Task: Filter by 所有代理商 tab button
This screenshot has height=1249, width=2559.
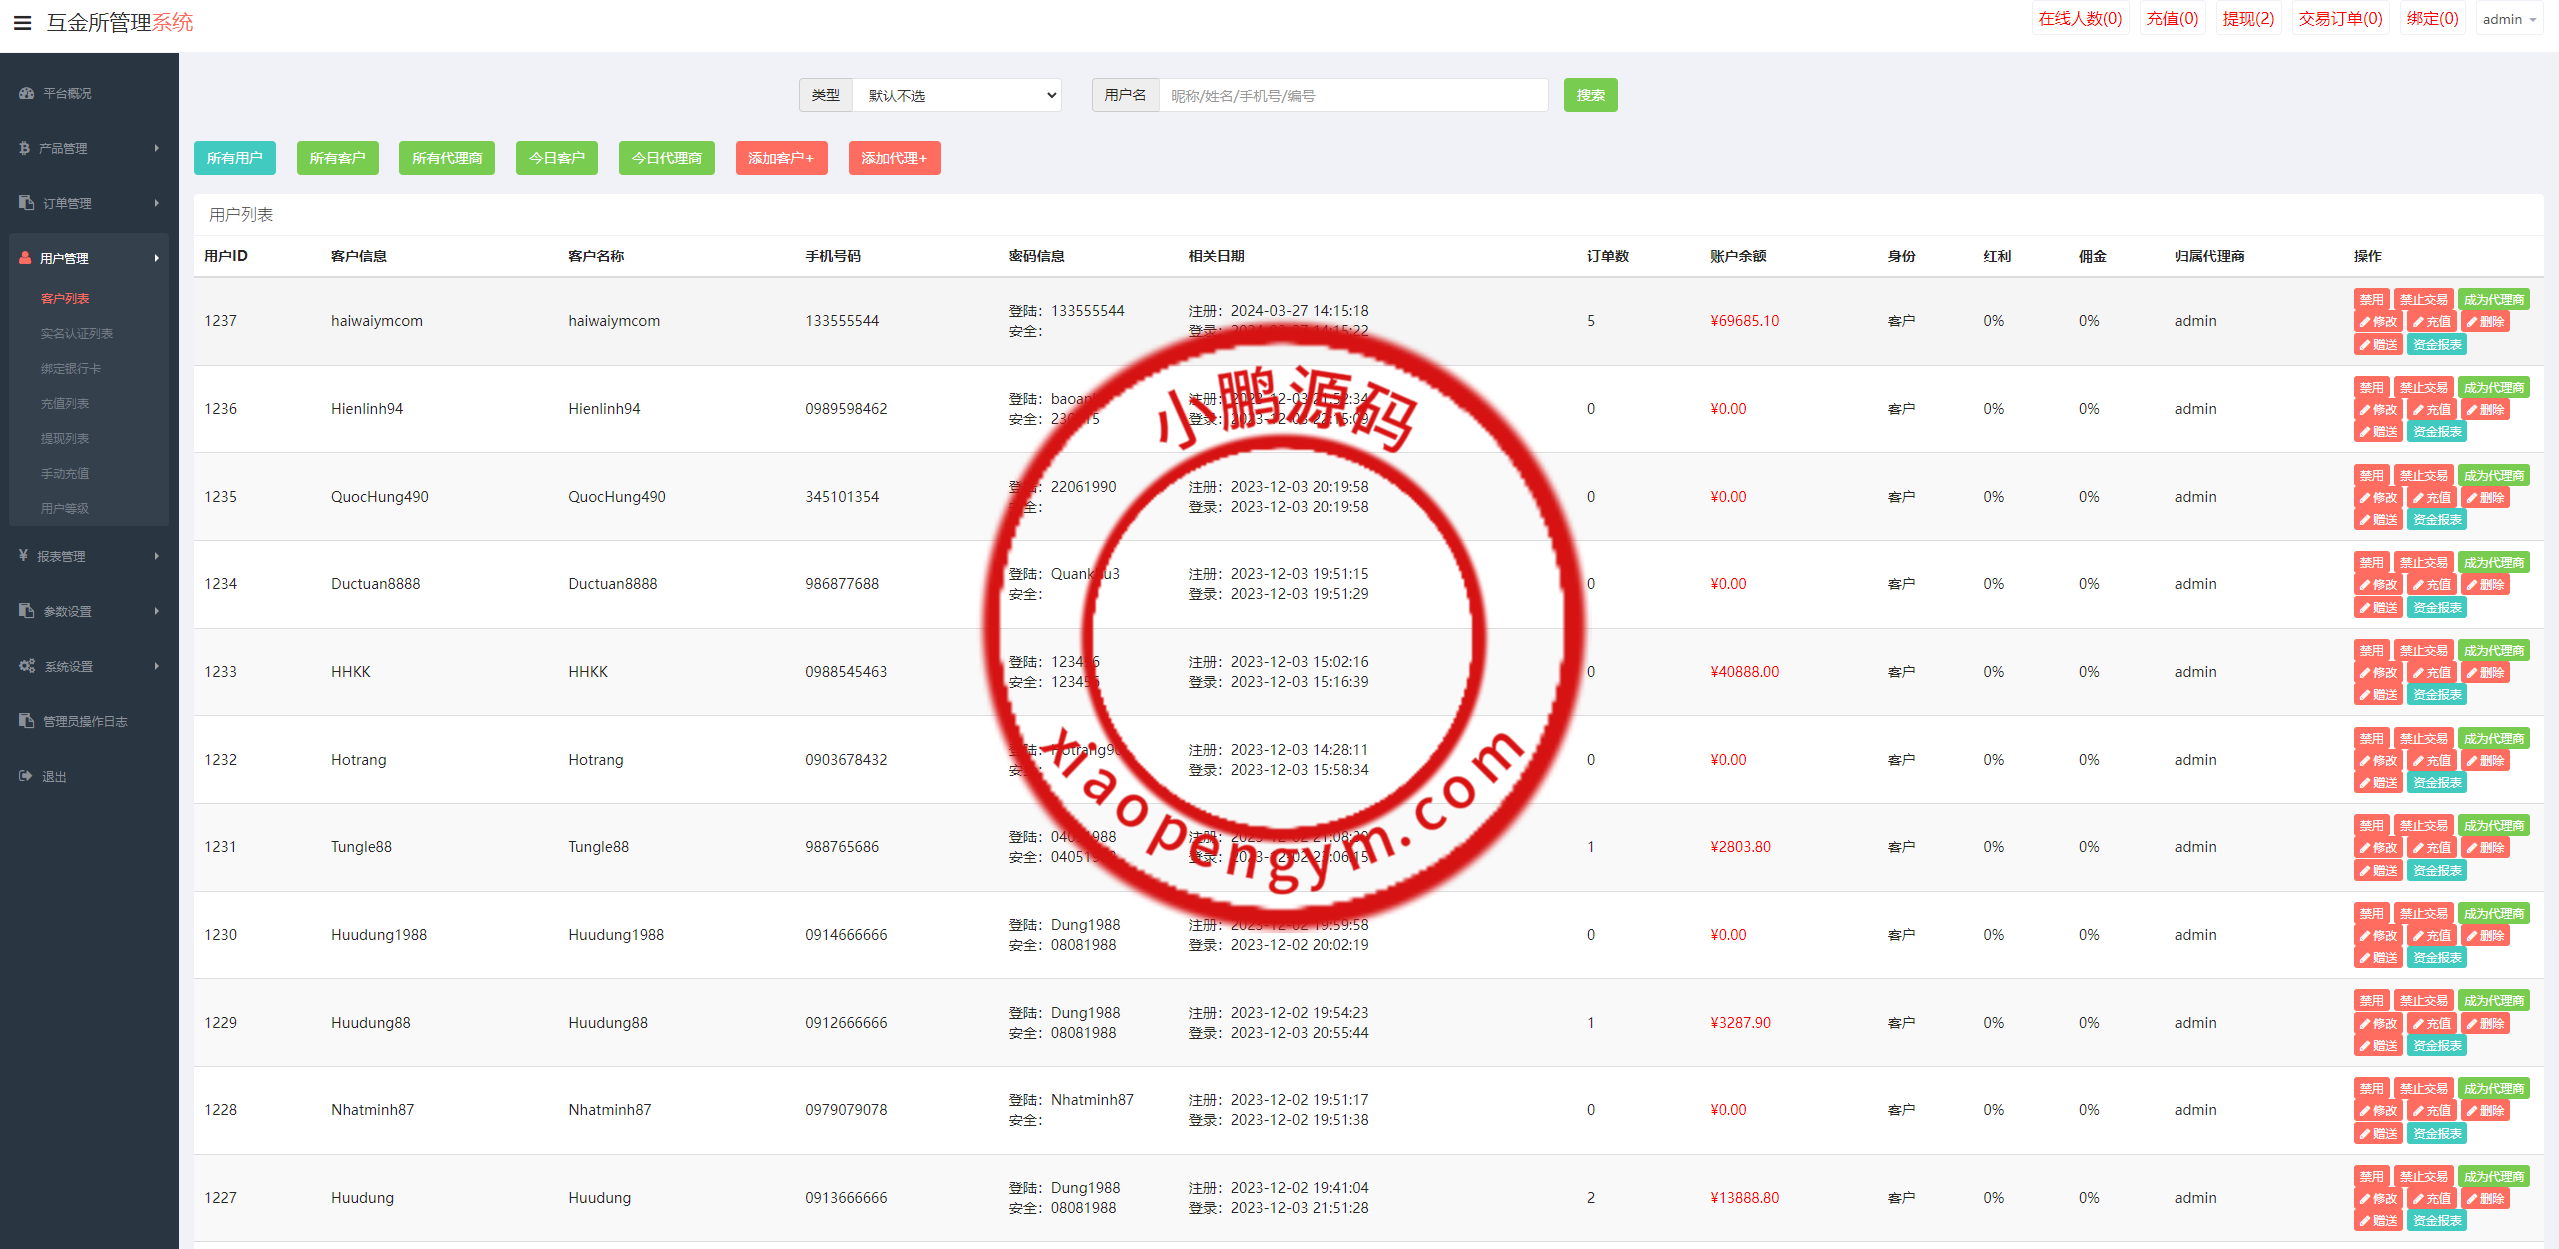Action: [446, 158]
